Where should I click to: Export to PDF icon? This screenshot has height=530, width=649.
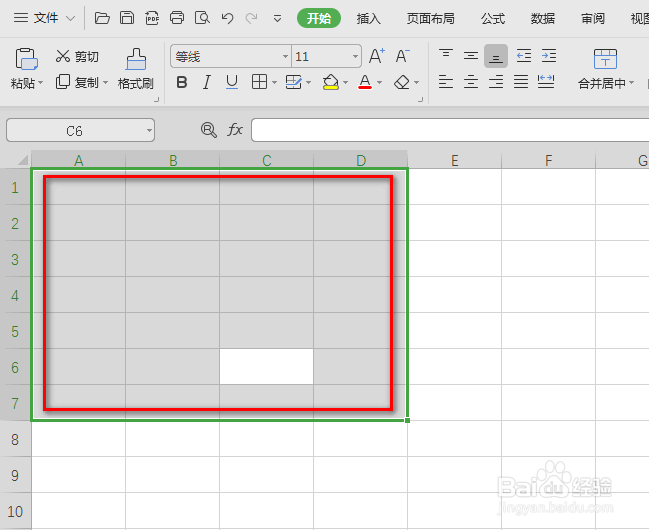pos(152,18)
